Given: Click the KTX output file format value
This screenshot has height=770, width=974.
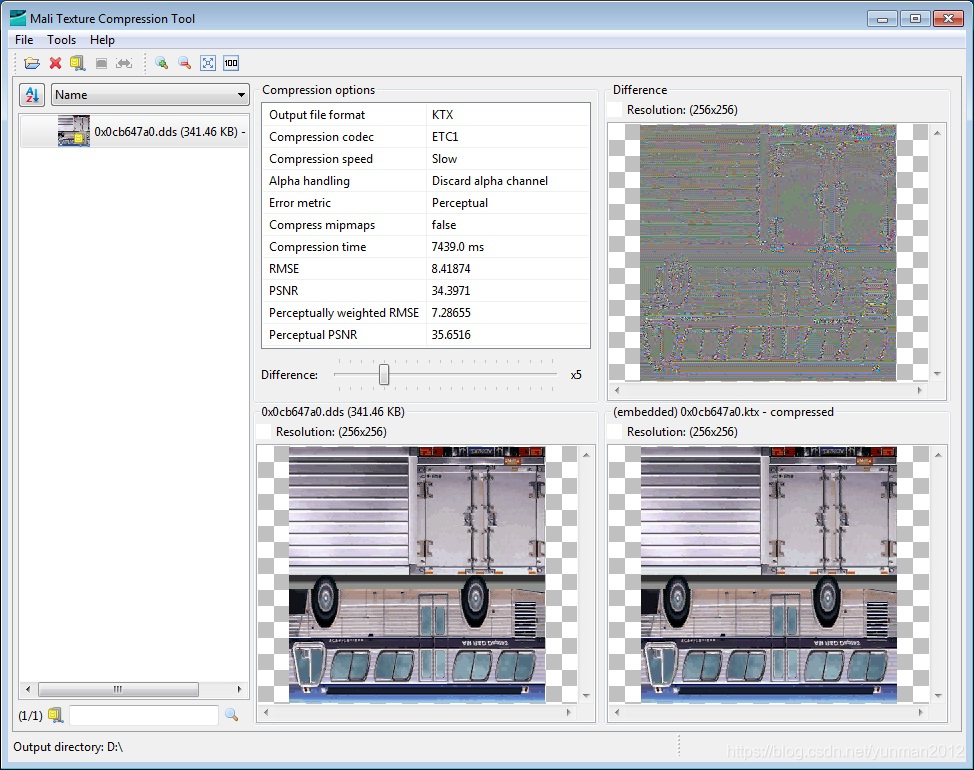Looking at the screenshot, I should [x=442, y=115].
